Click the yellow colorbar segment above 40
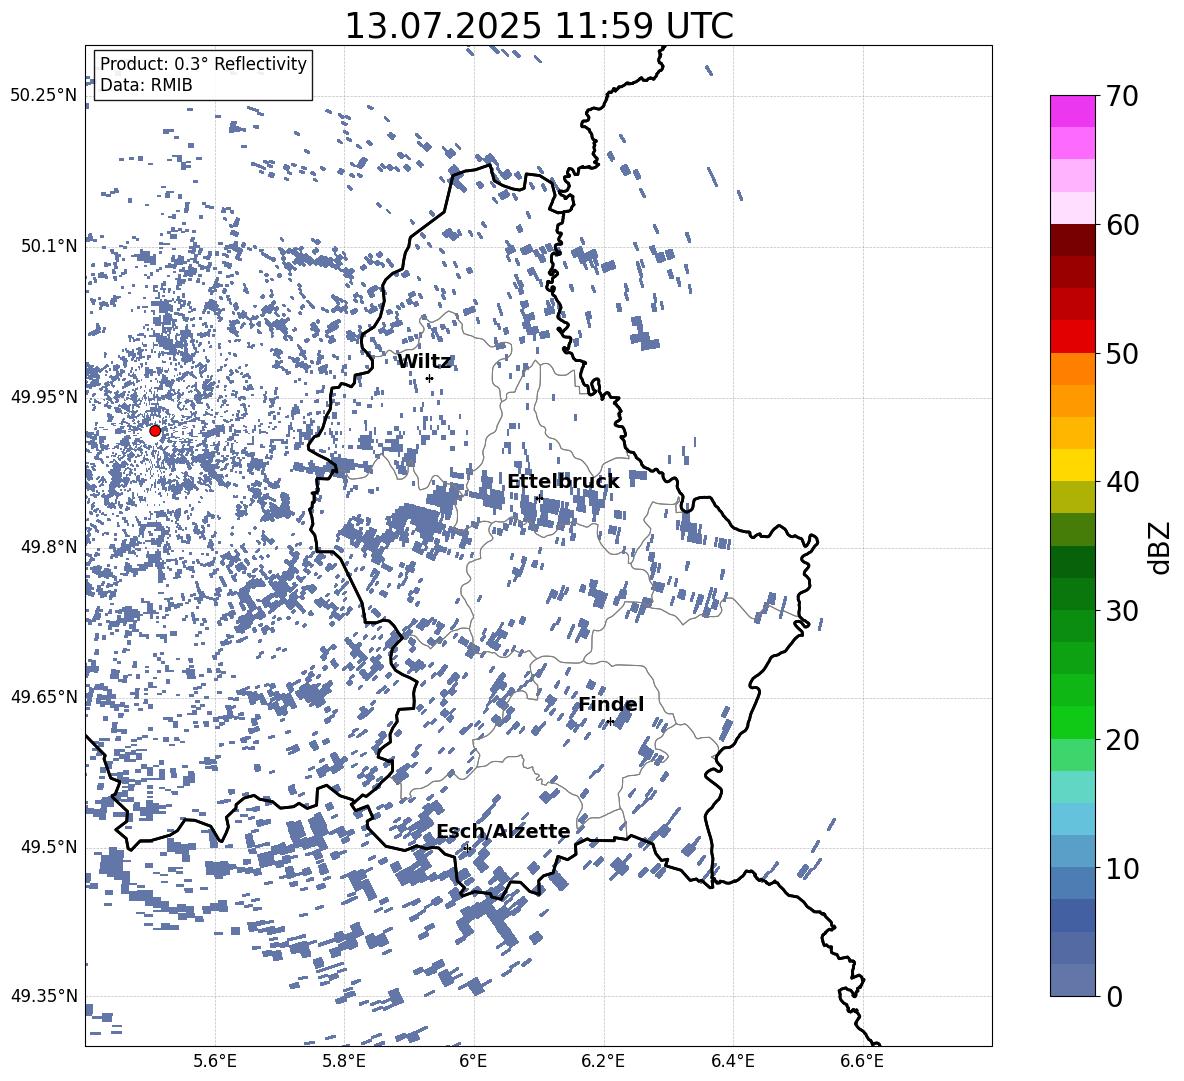This screenshot has height=1081, width=1184. tap(1072, 465)
